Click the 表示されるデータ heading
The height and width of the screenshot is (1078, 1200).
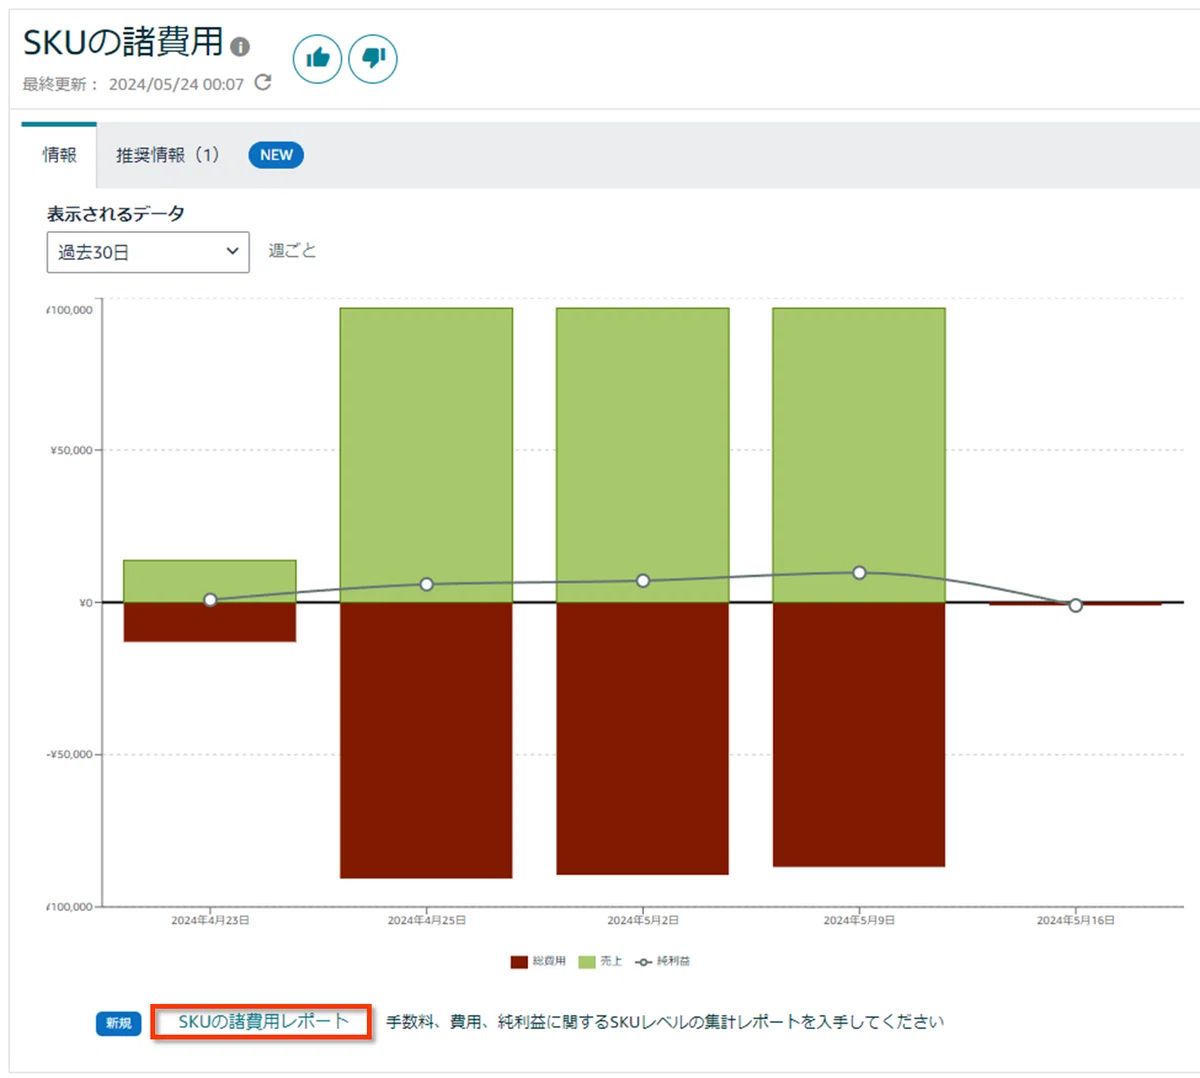tap(116, 214)
